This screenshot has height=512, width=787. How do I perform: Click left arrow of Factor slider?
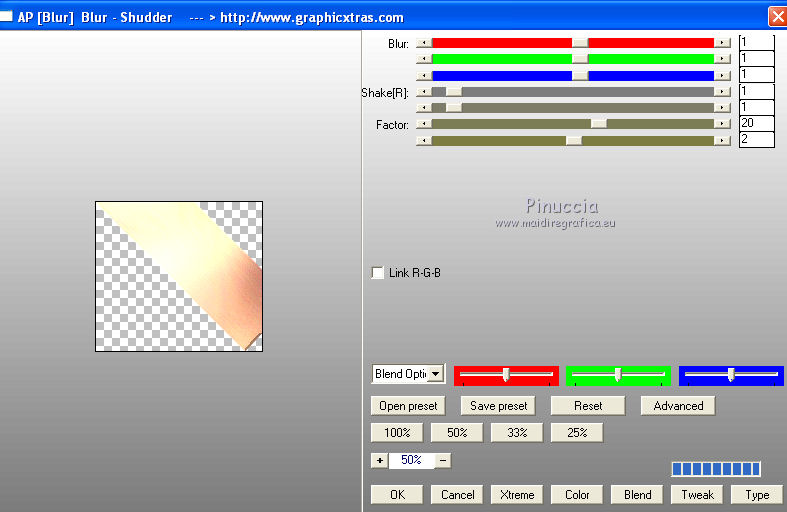(424, 123)
